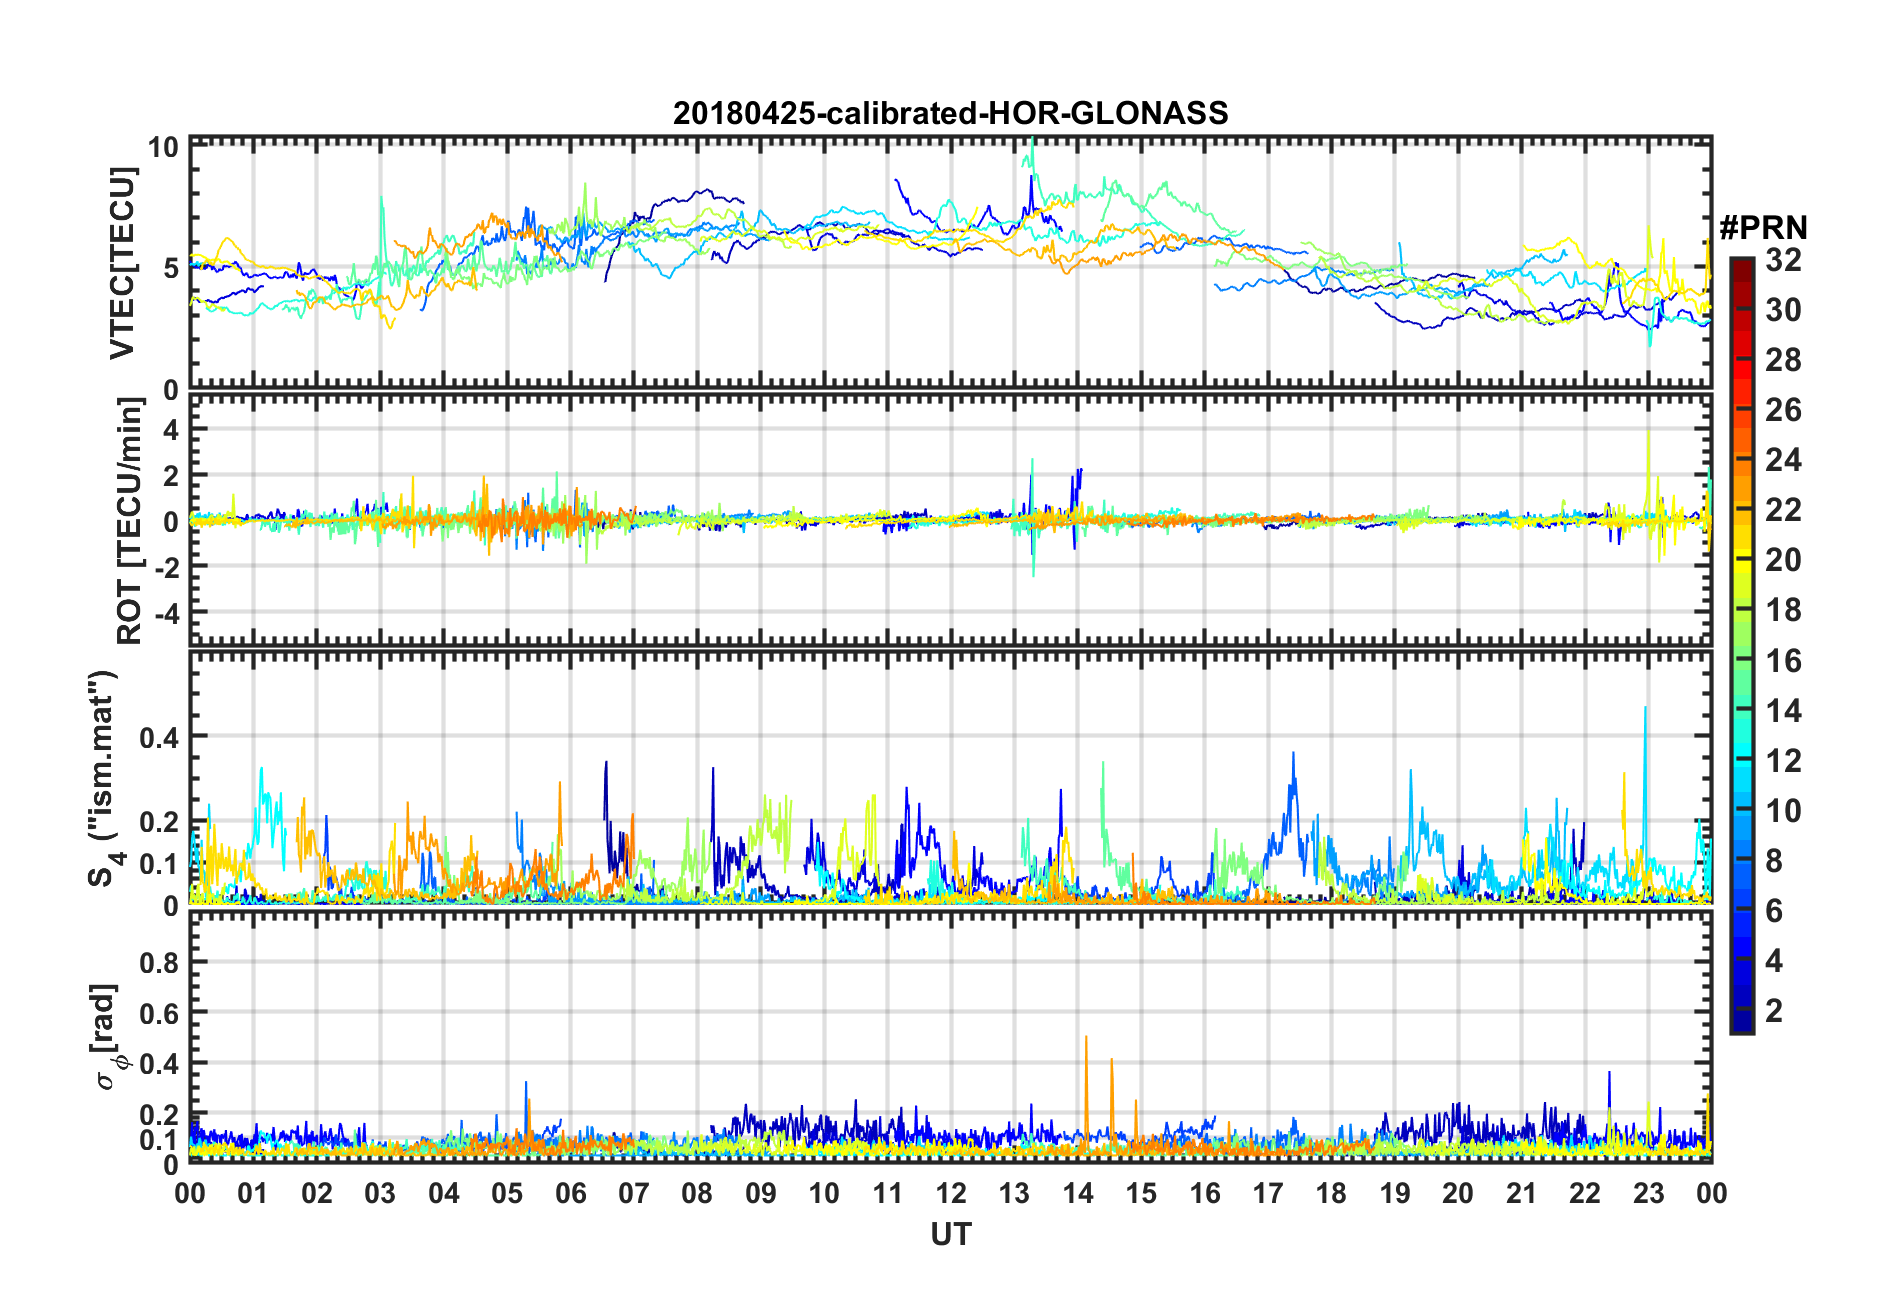Click PRN colorbar tick label 2
Image resolution: width=1902 pixels, height=1292 pixels.
(x=1774, y=1011)
